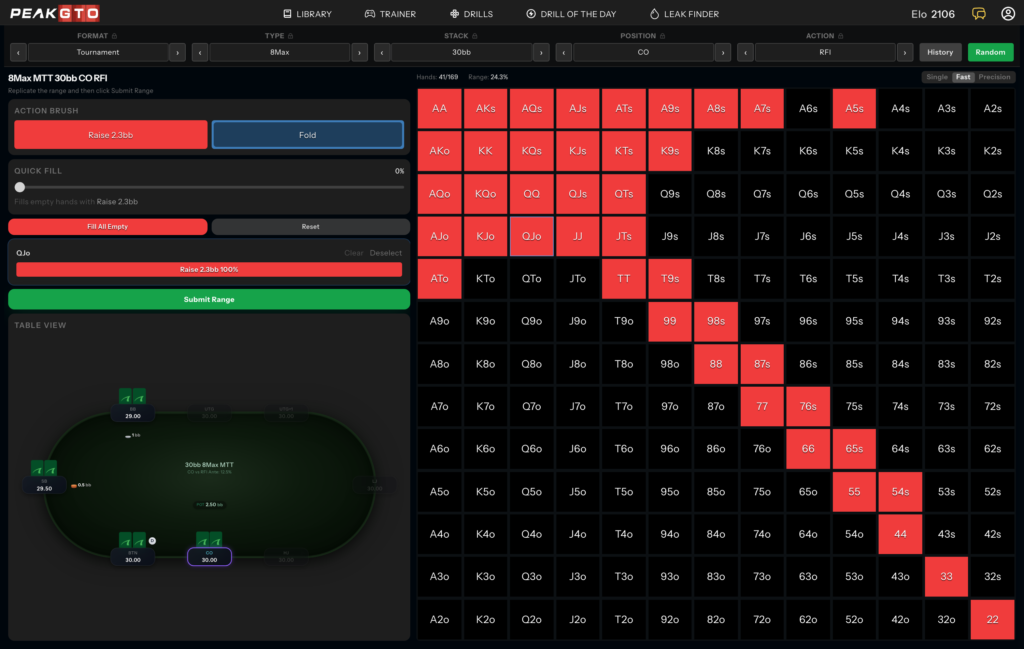The width and height of the screenshot is (1024, 649).
Task: Toggle the 72o hand cell
Action: click(761, 619)
